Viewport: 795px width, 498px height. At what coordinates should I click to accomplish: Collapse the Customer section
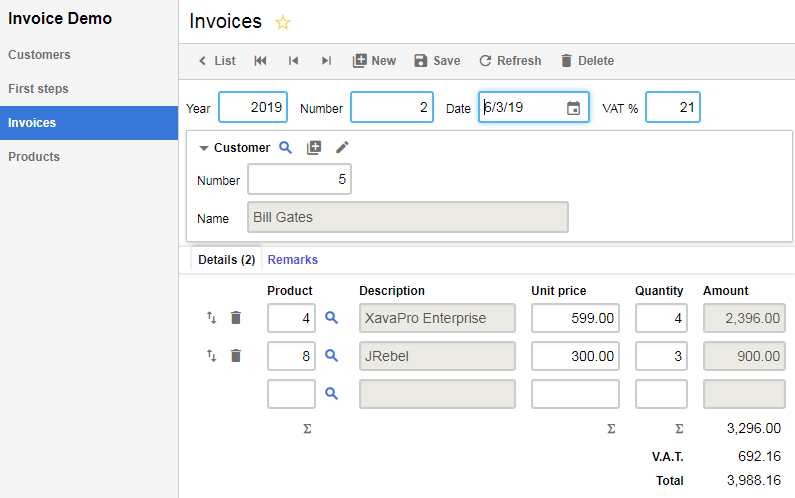coord(204,148)
